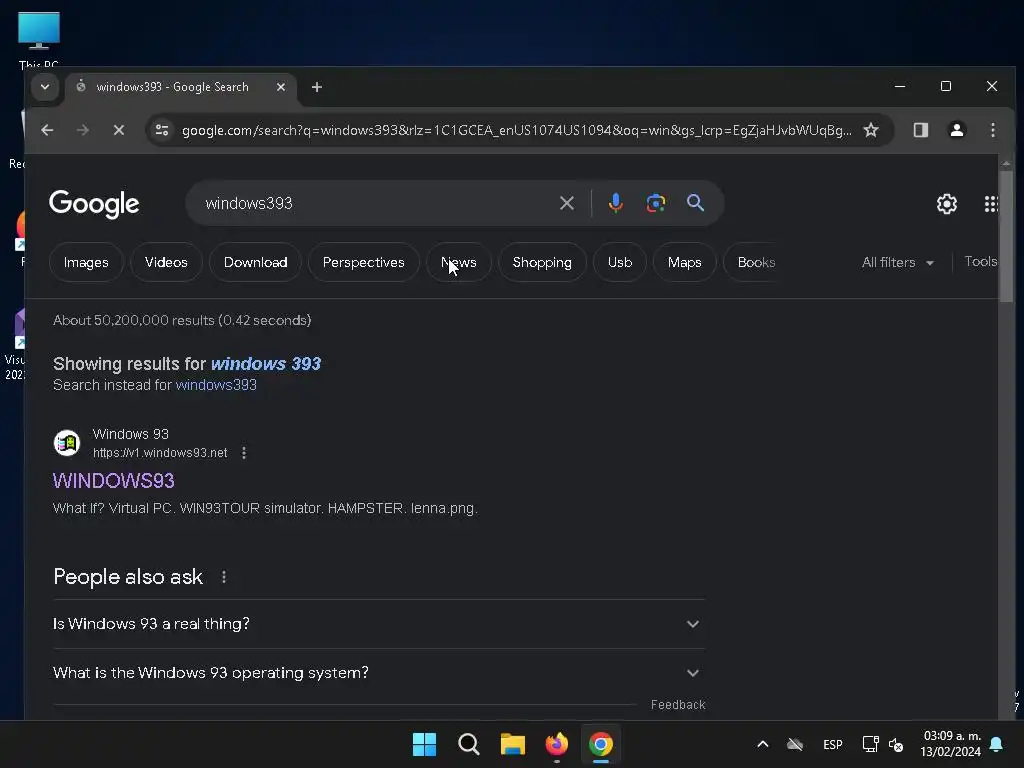Switch to the News filter
Image resolution: width=1024 pixels, height=768 pixels.
point(459,263)
